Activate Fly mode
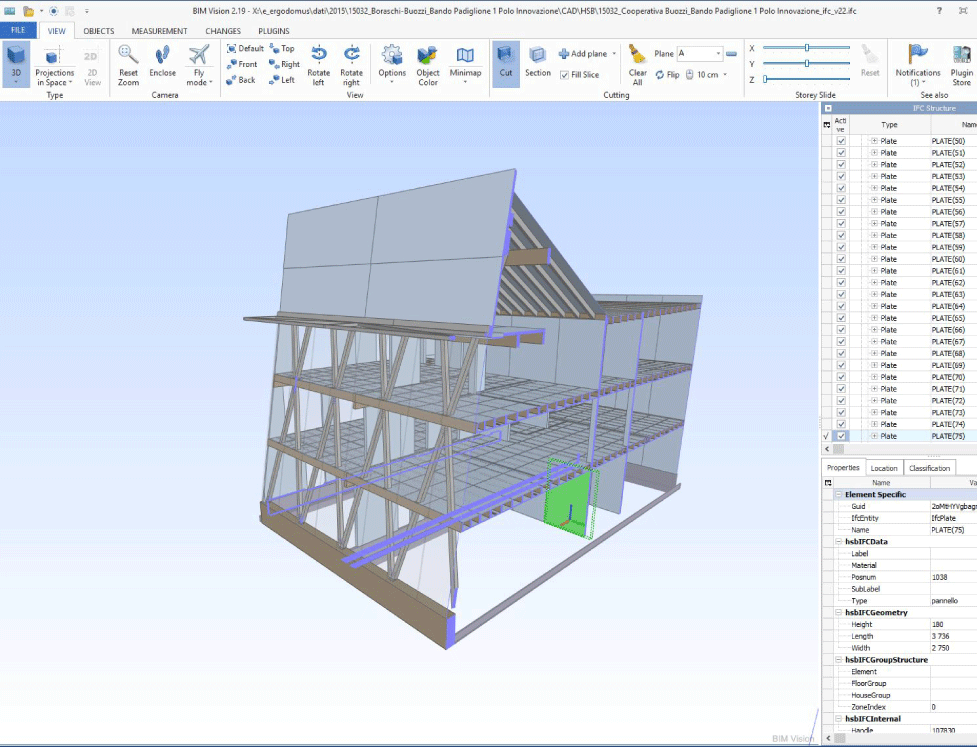Viewport: 977px width, 747px height. point(197,62)
